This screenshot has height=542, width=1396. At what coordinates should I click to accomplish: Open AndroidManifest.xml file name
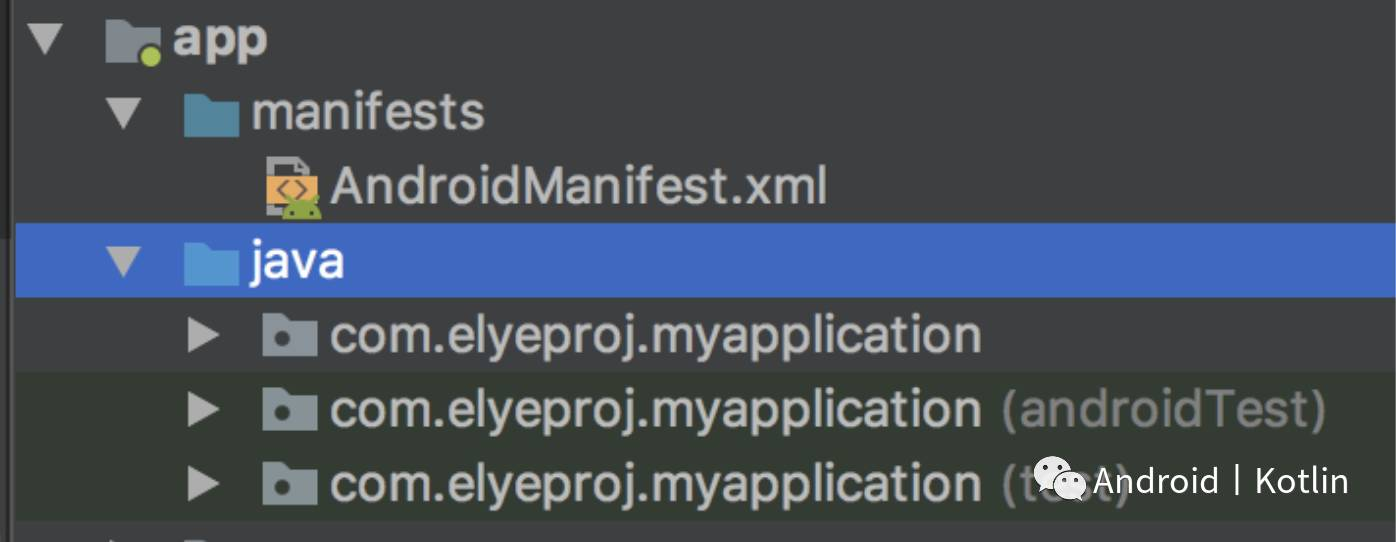click(578, 187)
